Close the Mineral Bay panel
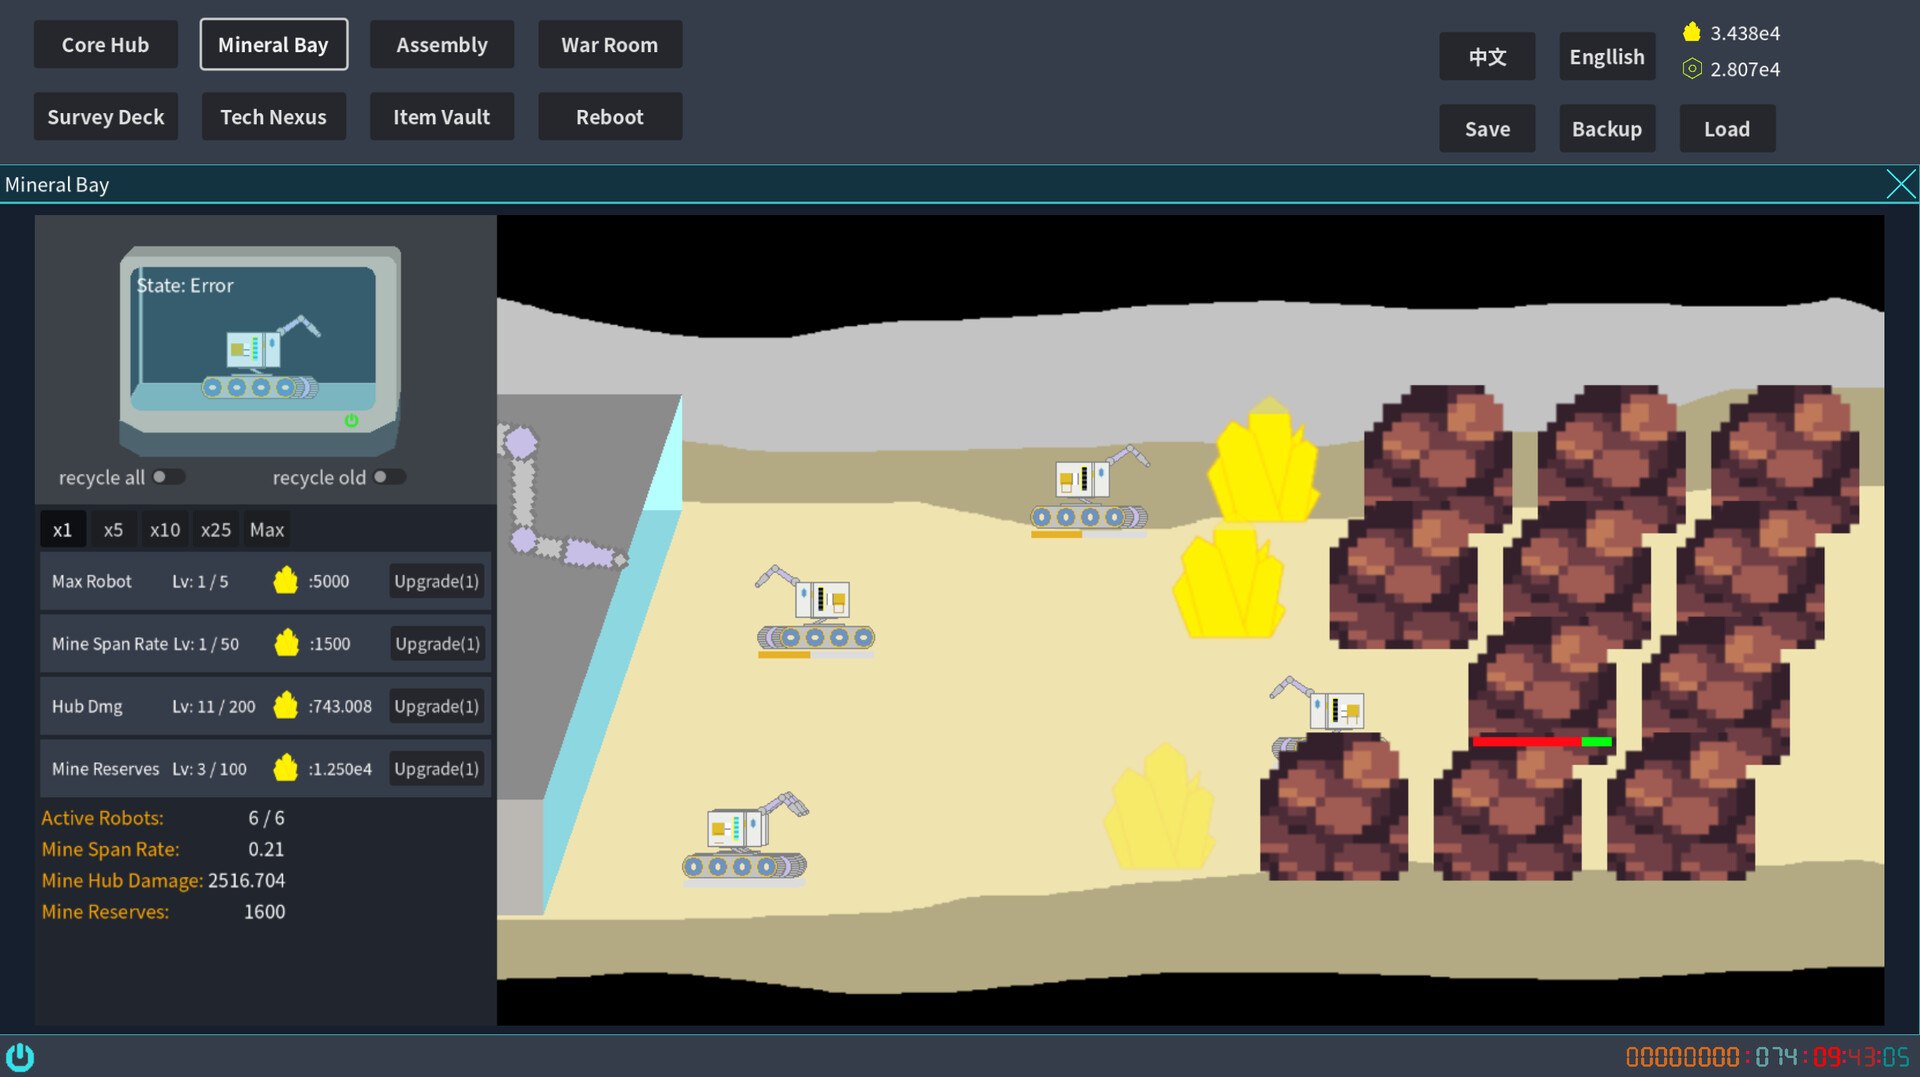This screenshot has width=1920, height=1077. click(x=1901, y=183)
